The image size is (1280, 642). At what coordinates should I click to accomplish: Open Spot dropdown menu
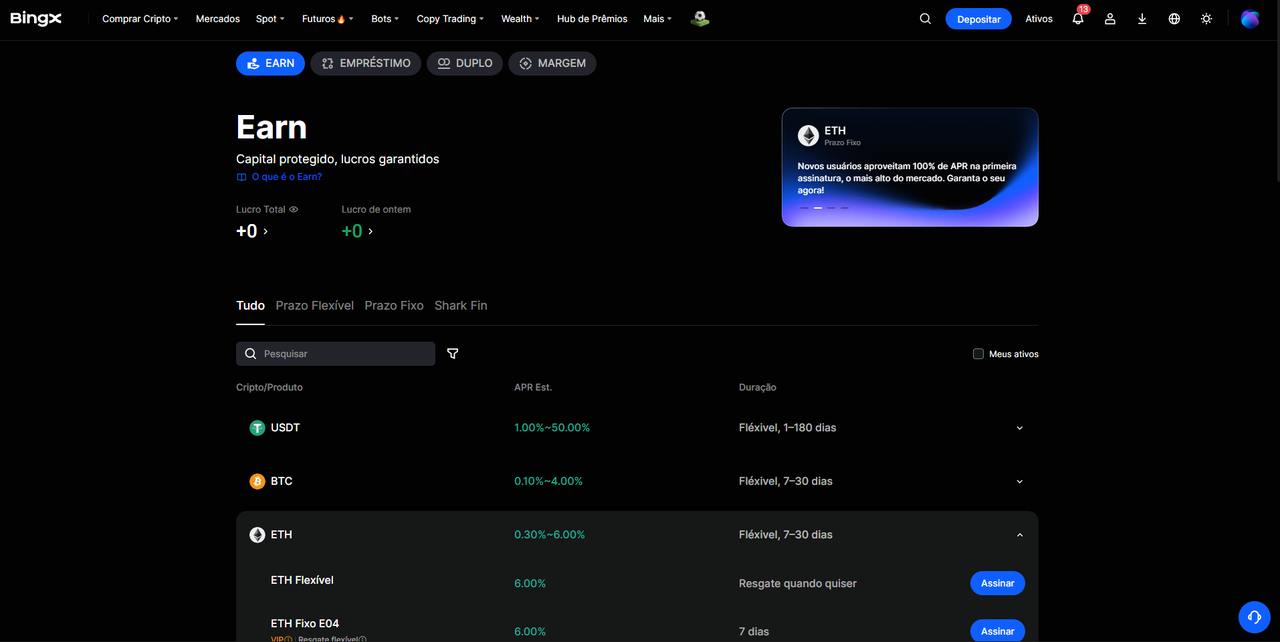tap(270, 19)
